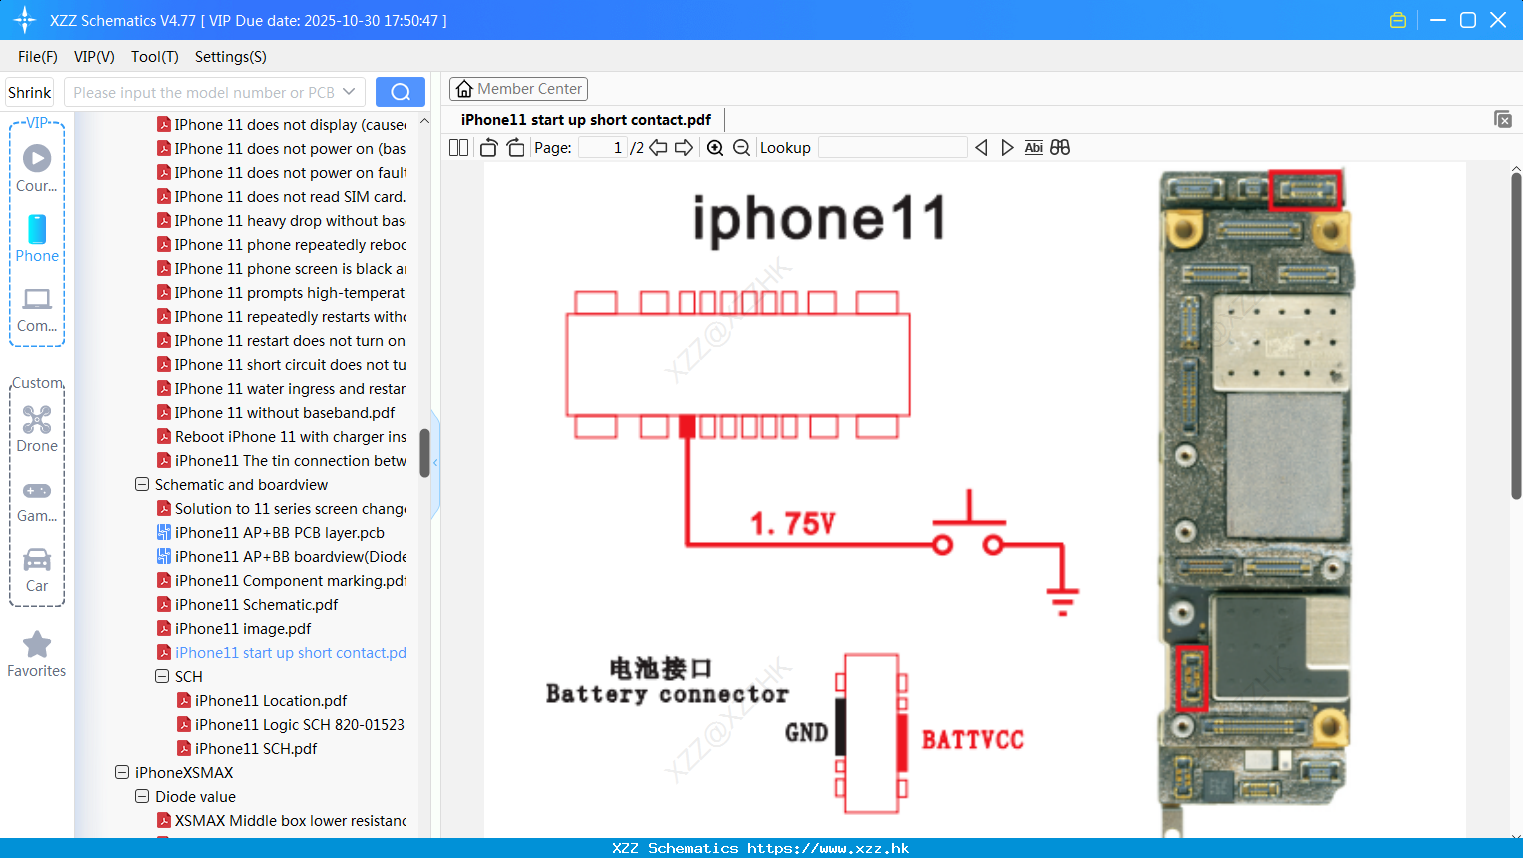Open Favorites in the sidebar
This screenshot has height=858, width=1523.
[x=37, y=654]
